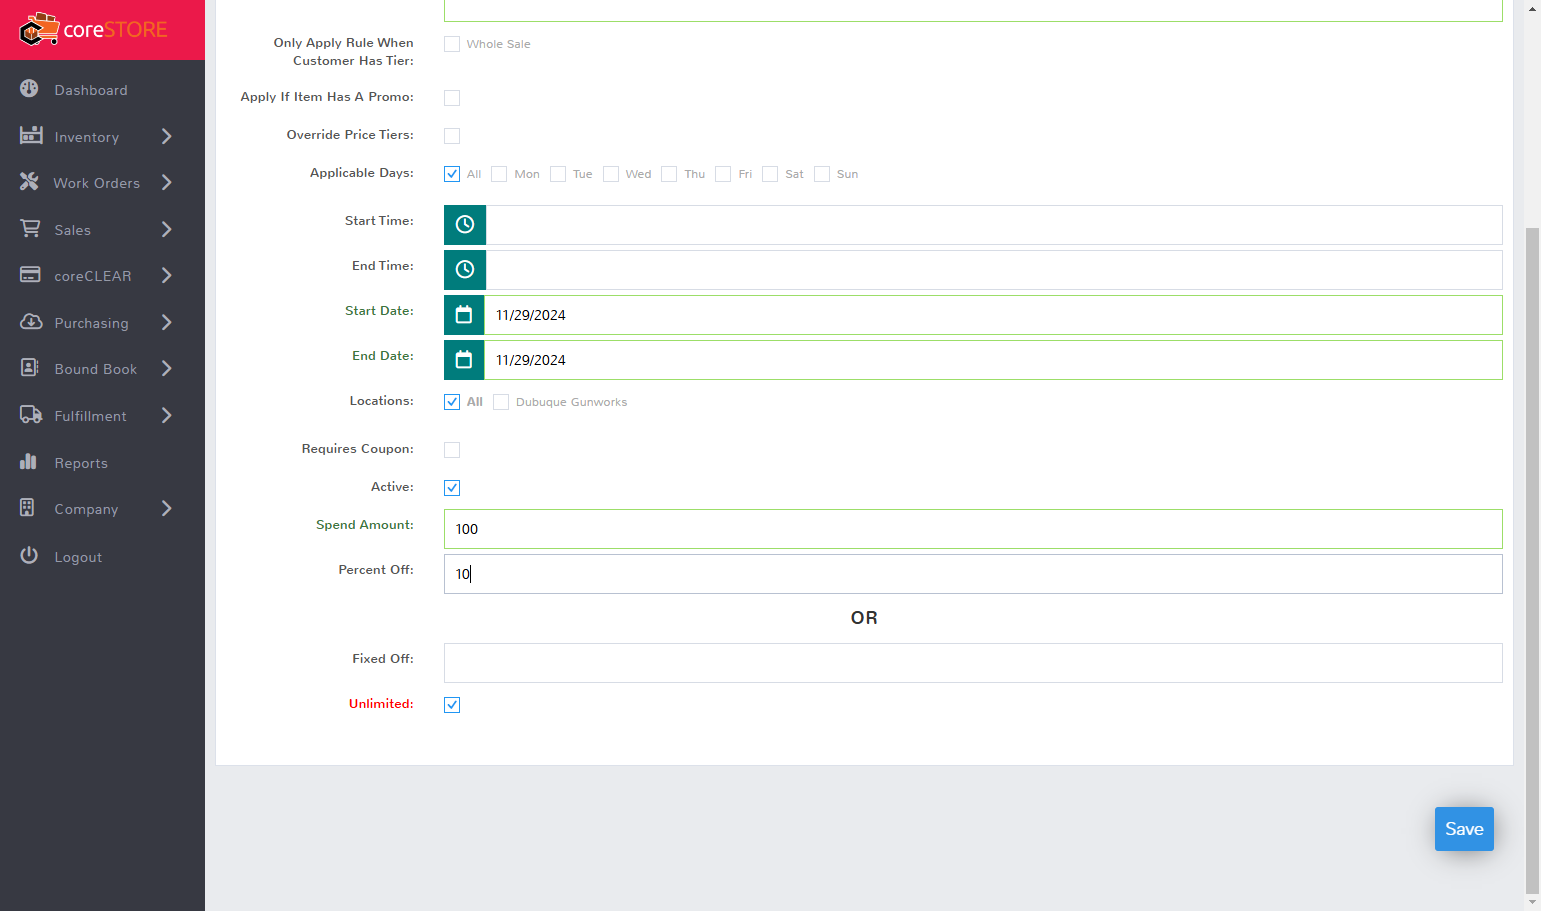Click the Purchasing cloud icon
The height and width of the screenshot is (911, 1541).
click(x=31, y=322)
